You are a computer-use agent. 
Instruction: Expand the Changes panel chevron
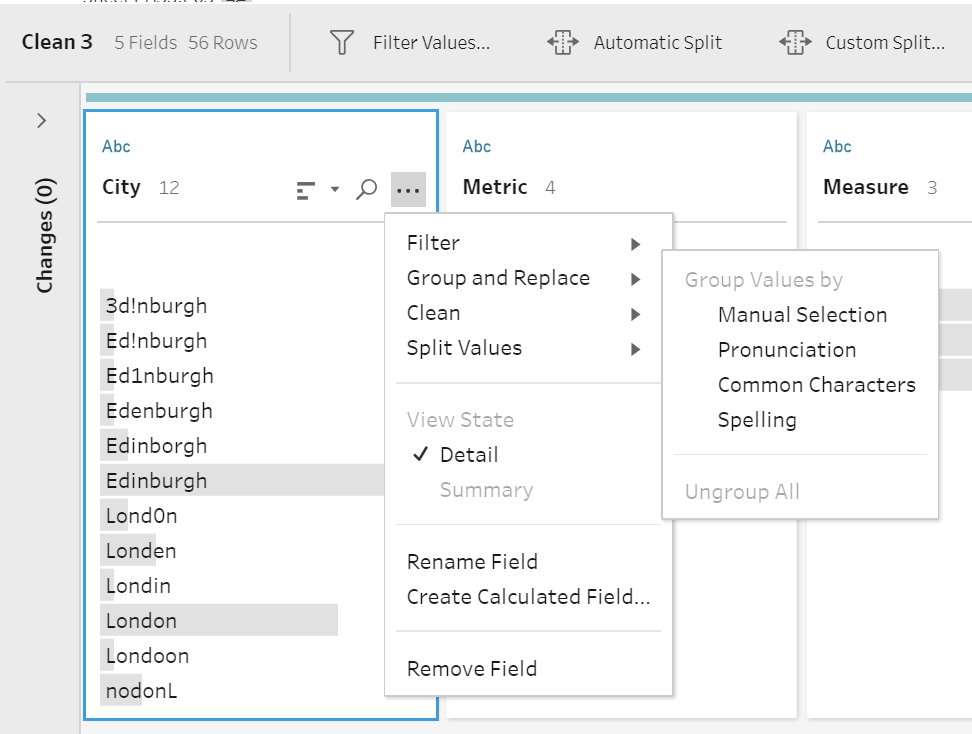pyautogui.click(x=41, y=120)
